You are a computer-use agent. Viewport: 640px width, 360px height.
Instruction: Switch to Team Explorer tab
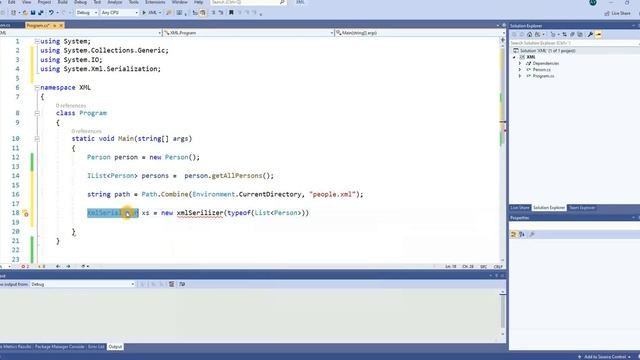pos(582,208)
